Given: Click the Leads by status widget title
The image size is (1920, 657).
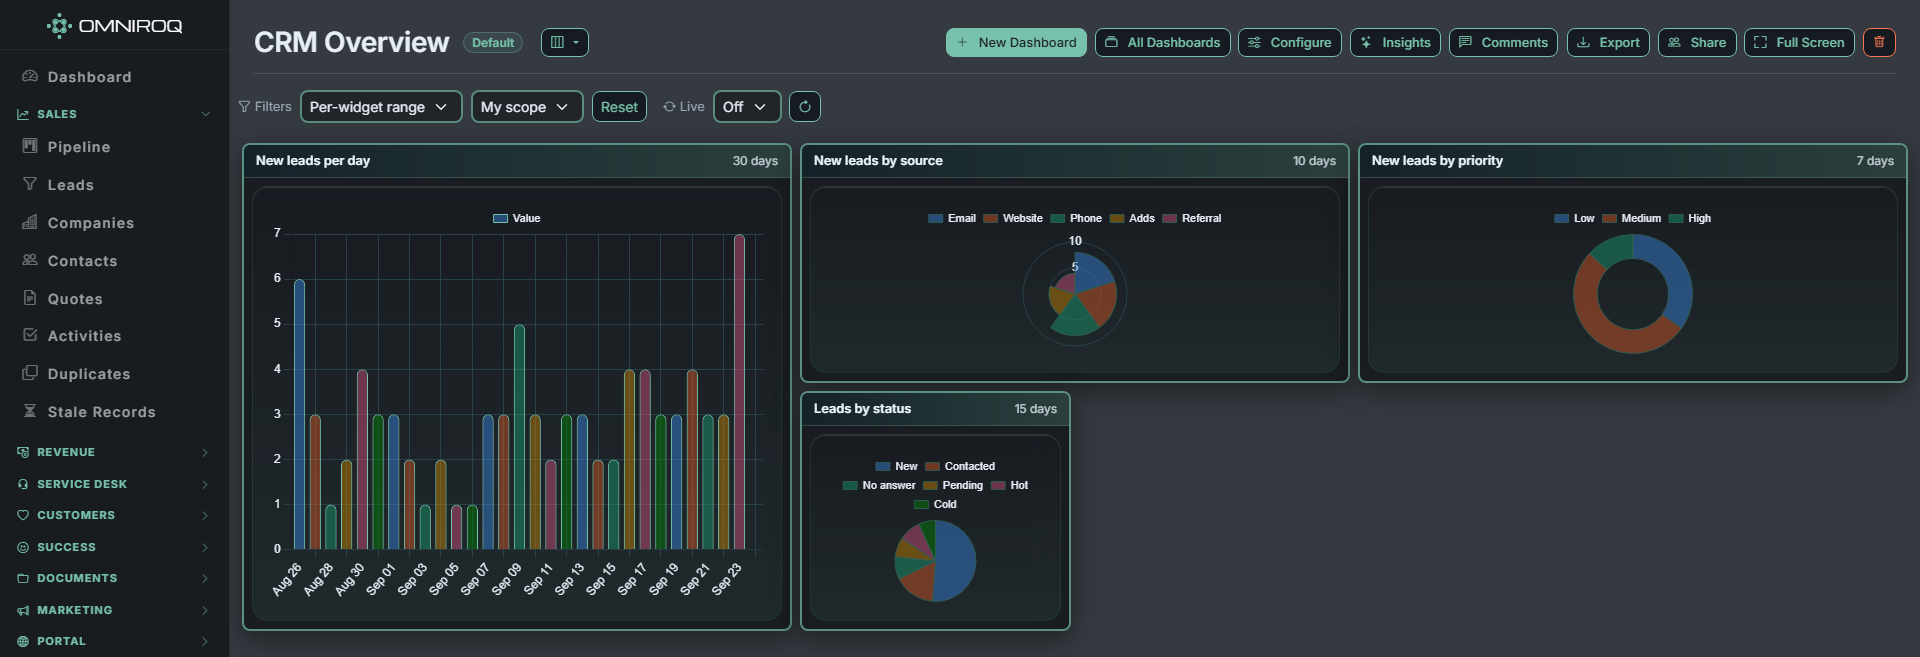Looking at the screenshot, I should click(x=862, y=408).
